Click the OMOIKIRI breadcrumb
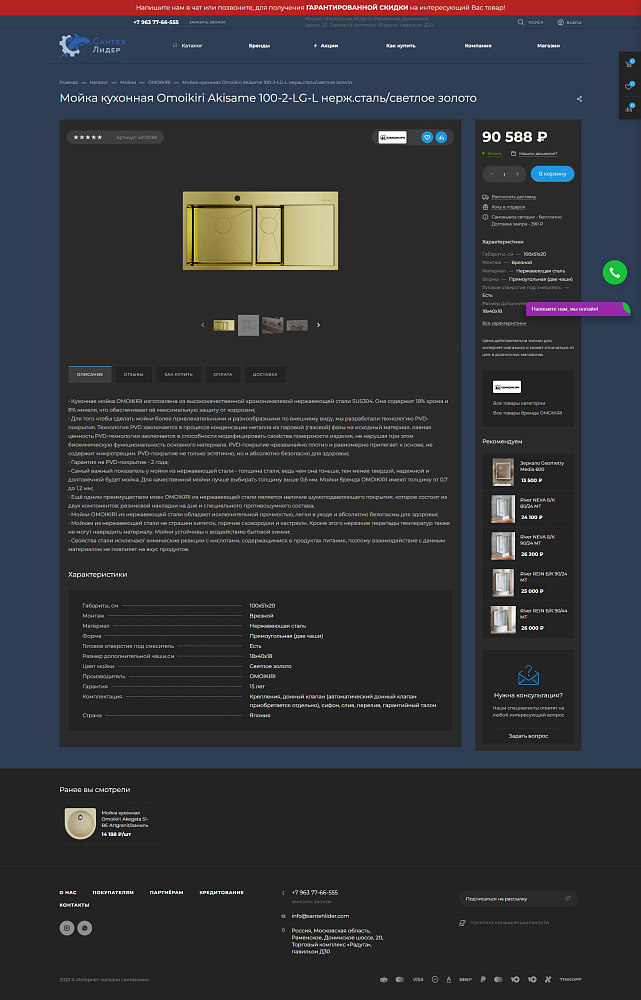 (x=159, y=82)
